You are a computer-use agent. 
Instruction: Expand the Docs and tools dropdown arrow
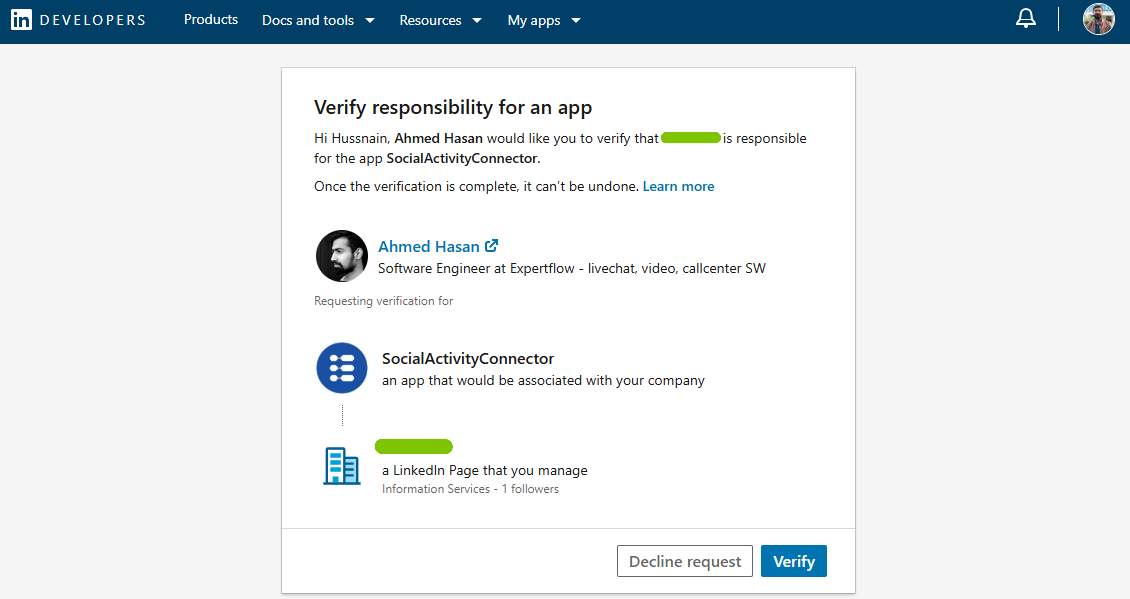(x=370, y=21)
